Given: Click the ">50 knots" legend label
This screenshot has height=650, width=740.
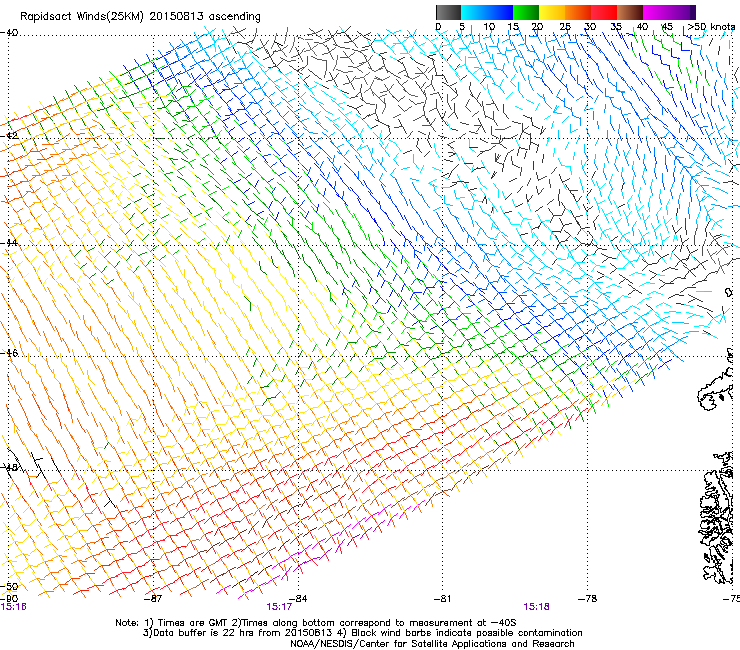Looking at the screenshot, I should pos(711,26).
